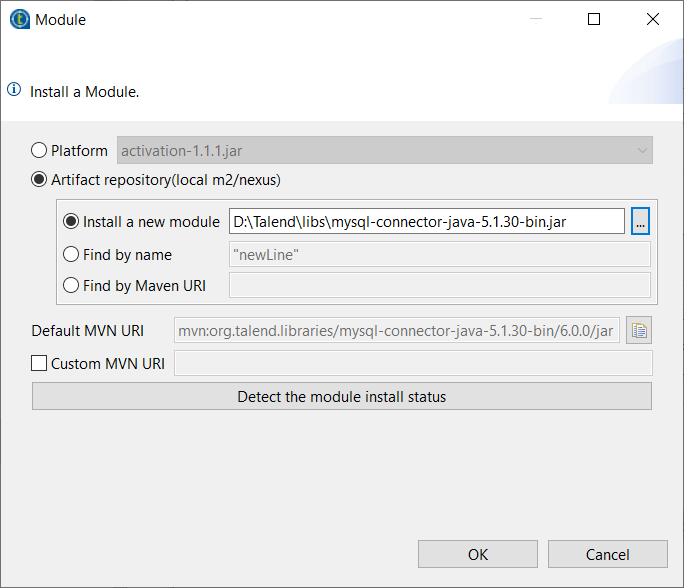Viewport: 684px width, 588px height.
Task: Click the Default MVN URI text field
Action: click(x=397, y=330)
